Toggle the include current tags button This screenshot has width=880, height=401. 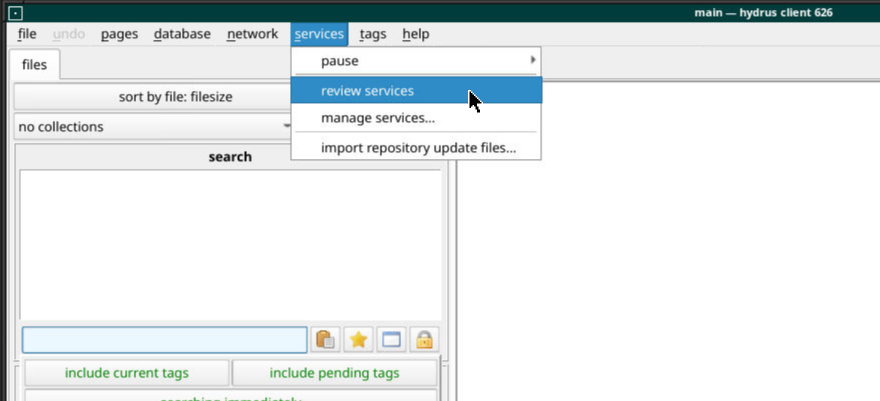[x=126, y=373]
